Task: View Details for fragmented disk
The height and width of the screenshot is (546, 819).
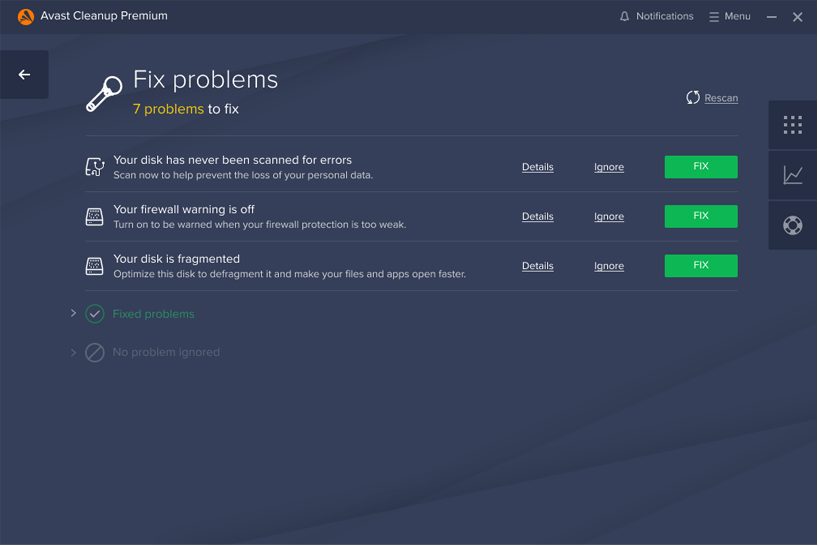Action: click(x=537, y=266)
